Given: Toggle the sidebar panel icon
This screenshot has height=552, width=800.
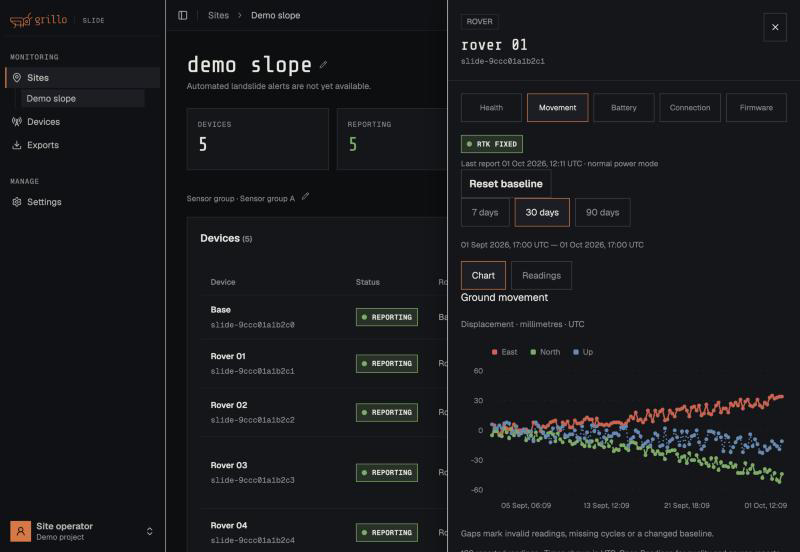Looking at the screenshot, I should (183, 15).
